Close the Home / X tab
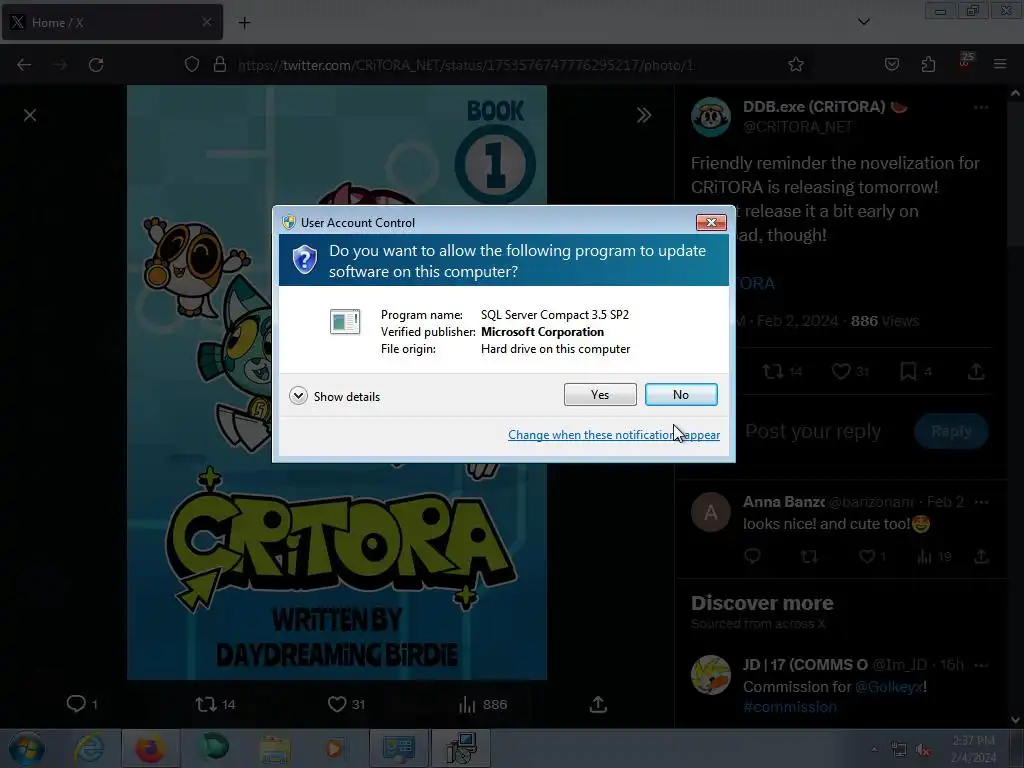 206,22
